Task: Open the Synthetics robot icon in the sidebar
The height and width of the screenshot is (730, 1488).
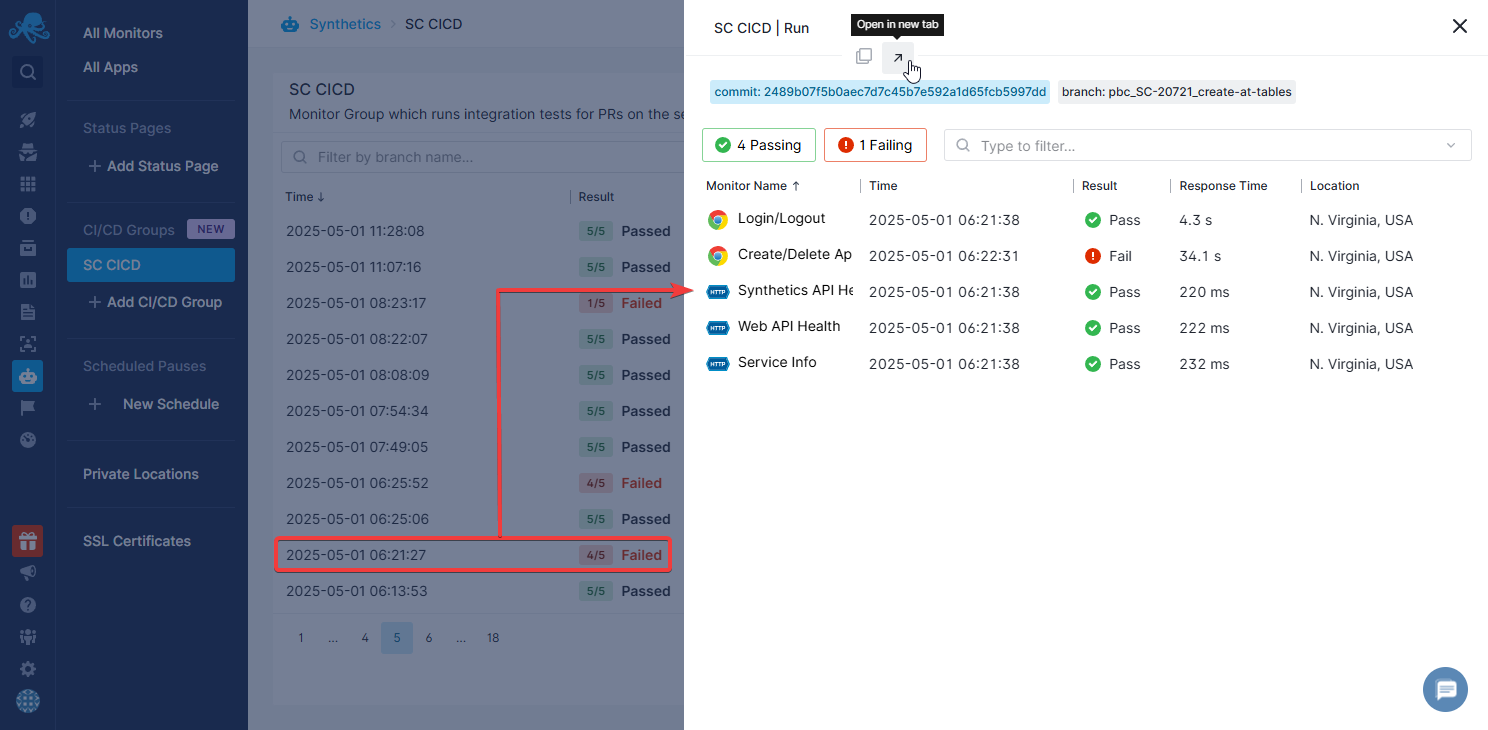Action: point(28,376)
